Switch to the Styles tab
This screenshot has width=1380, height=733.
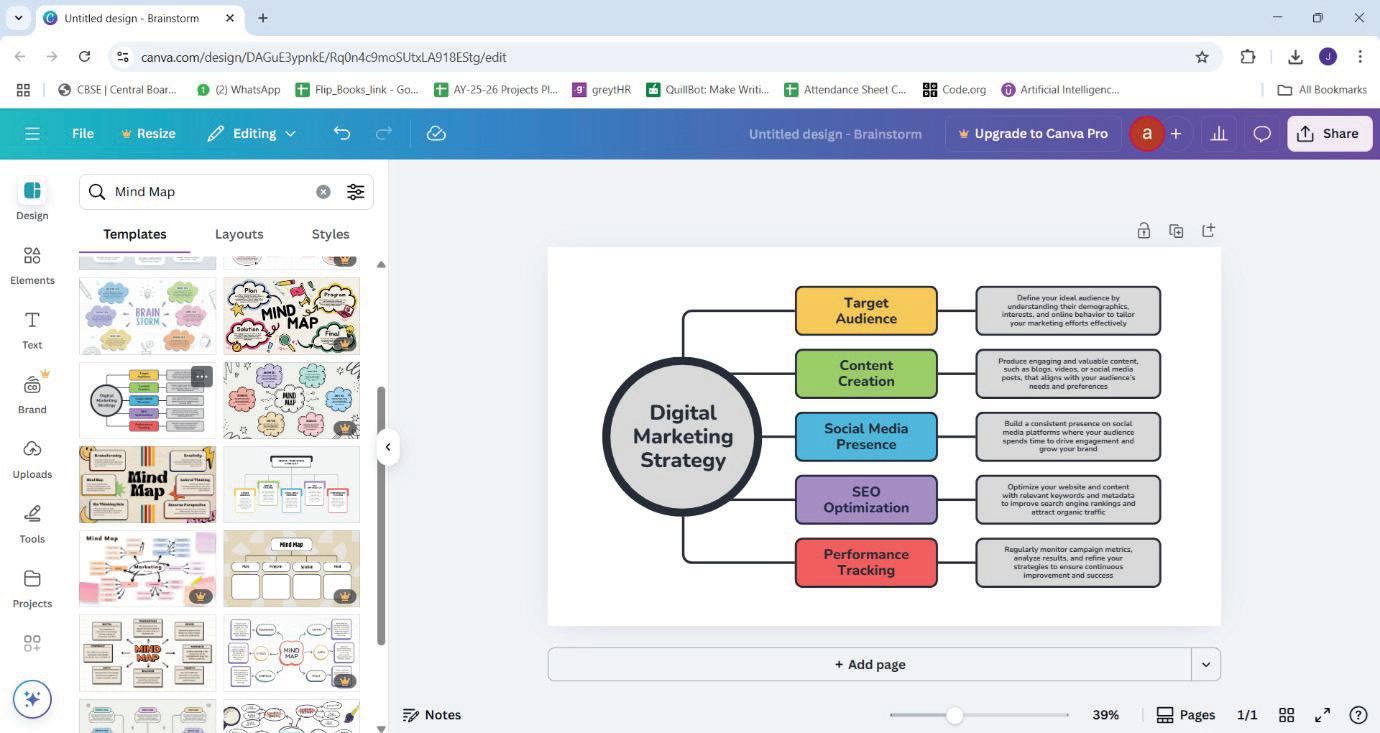(x=330, y=234)
